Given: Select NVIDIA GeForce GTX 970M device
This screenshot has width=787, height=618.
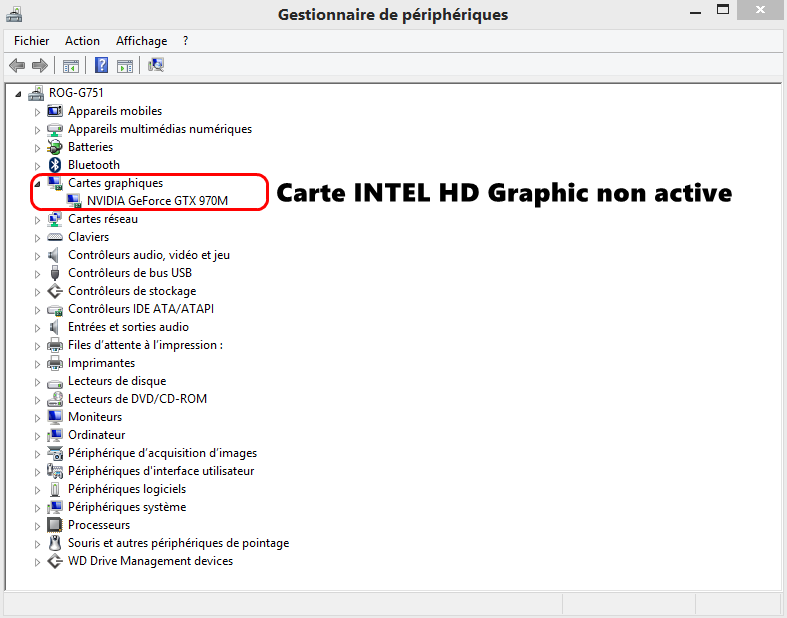Looking at the screenshot, I should tap(157, 201).
